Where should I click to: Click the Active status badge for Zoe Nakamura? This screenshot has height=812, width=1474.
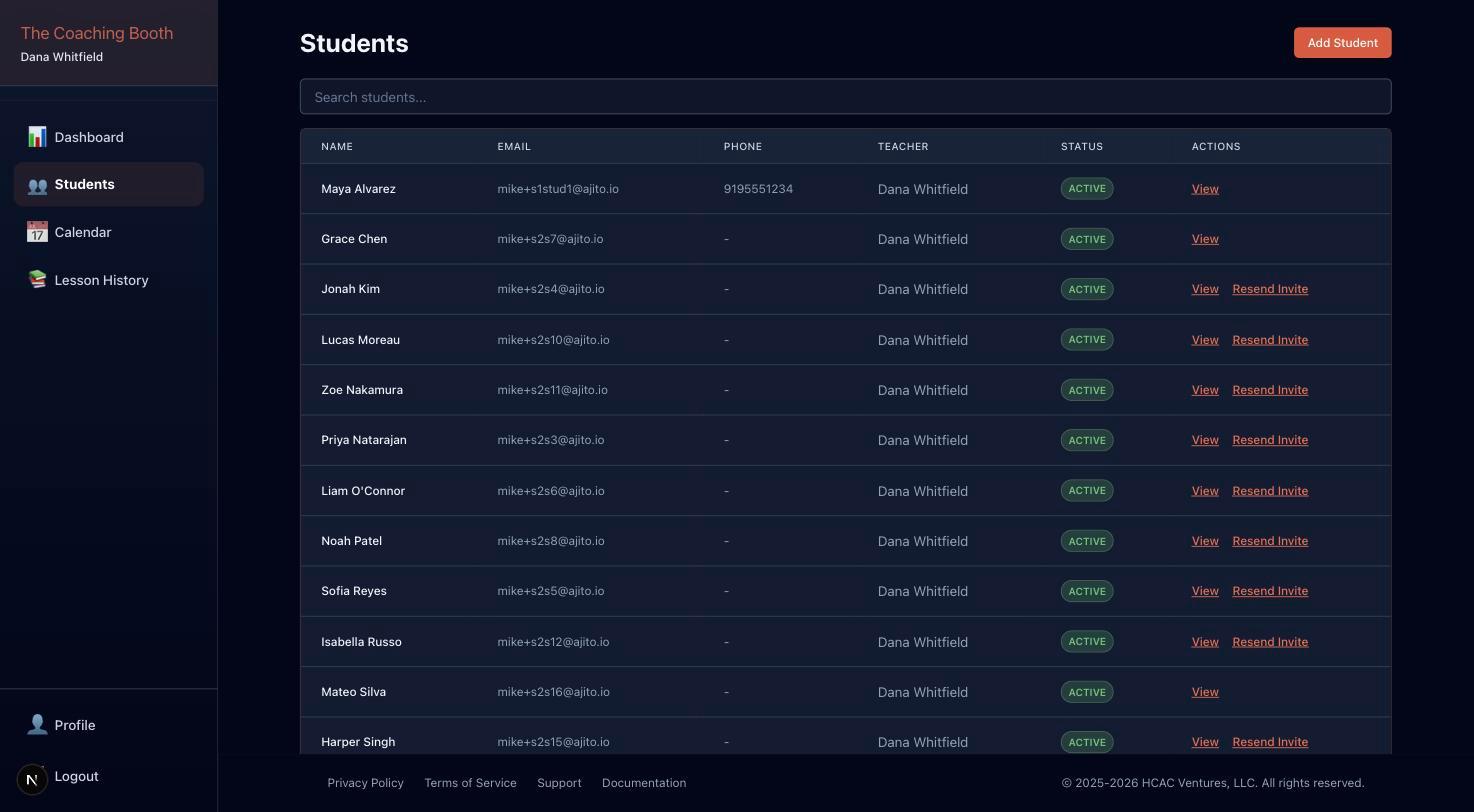pyautogui.click(x=1086, y=390)
